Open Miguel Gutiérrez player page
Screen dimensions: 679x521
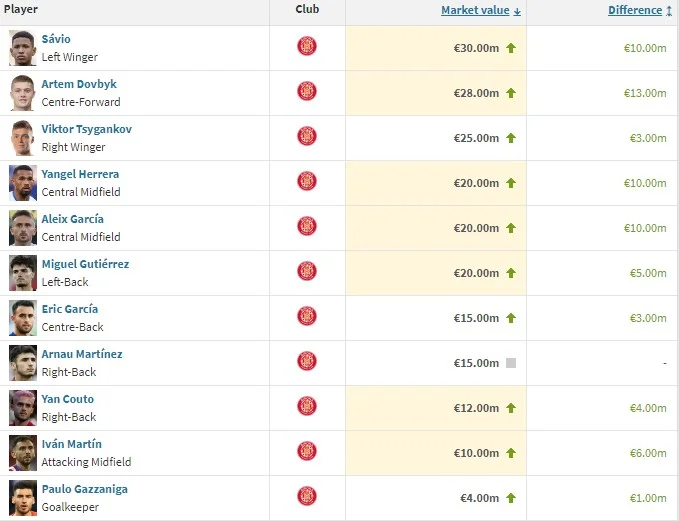click(85, 264)
